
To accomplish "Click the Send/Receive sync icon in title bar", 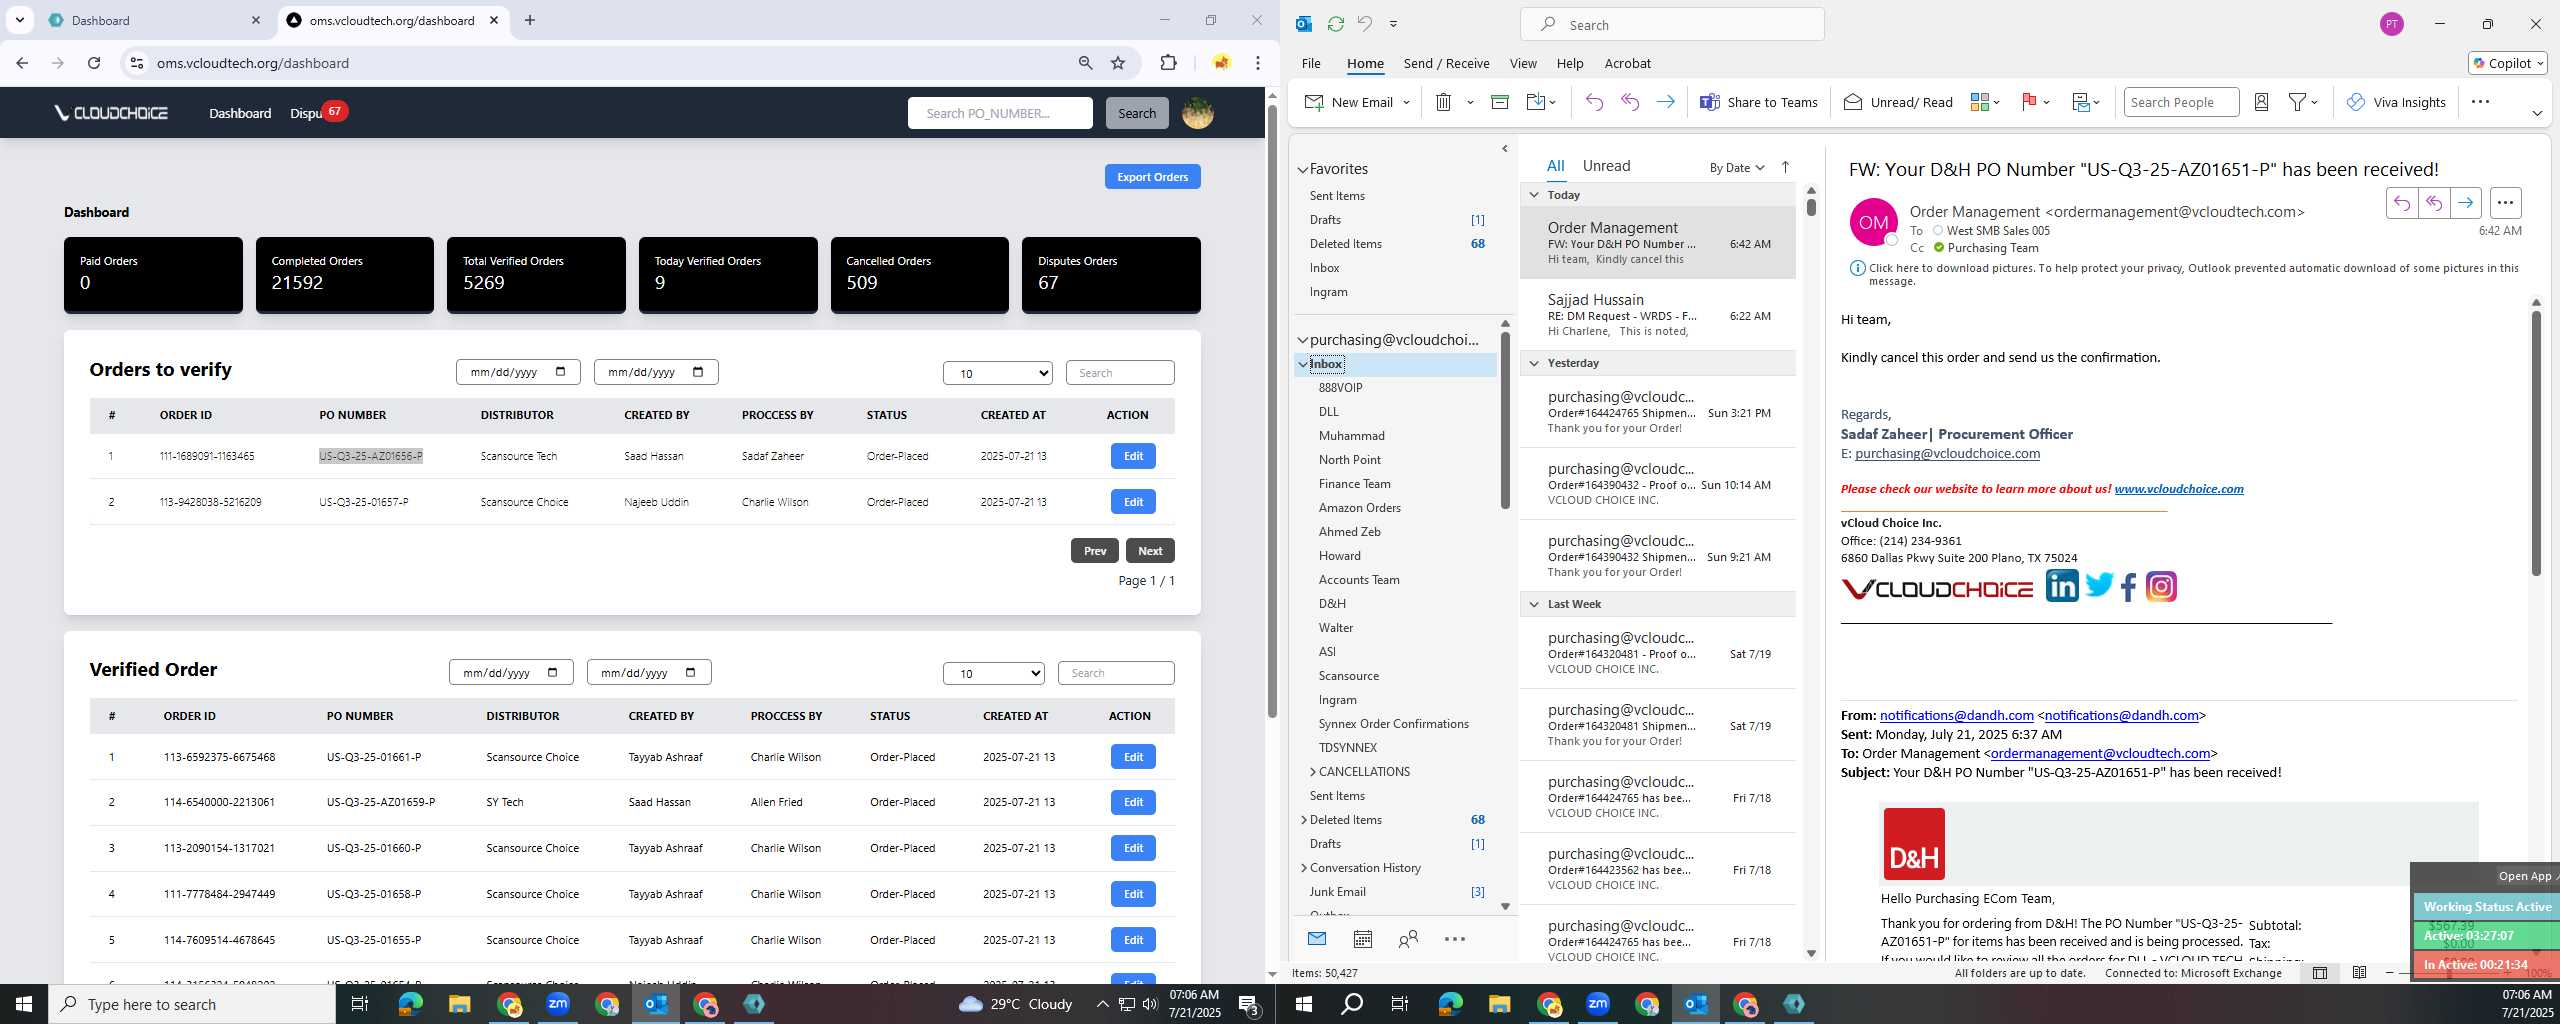I will 1335,24.
